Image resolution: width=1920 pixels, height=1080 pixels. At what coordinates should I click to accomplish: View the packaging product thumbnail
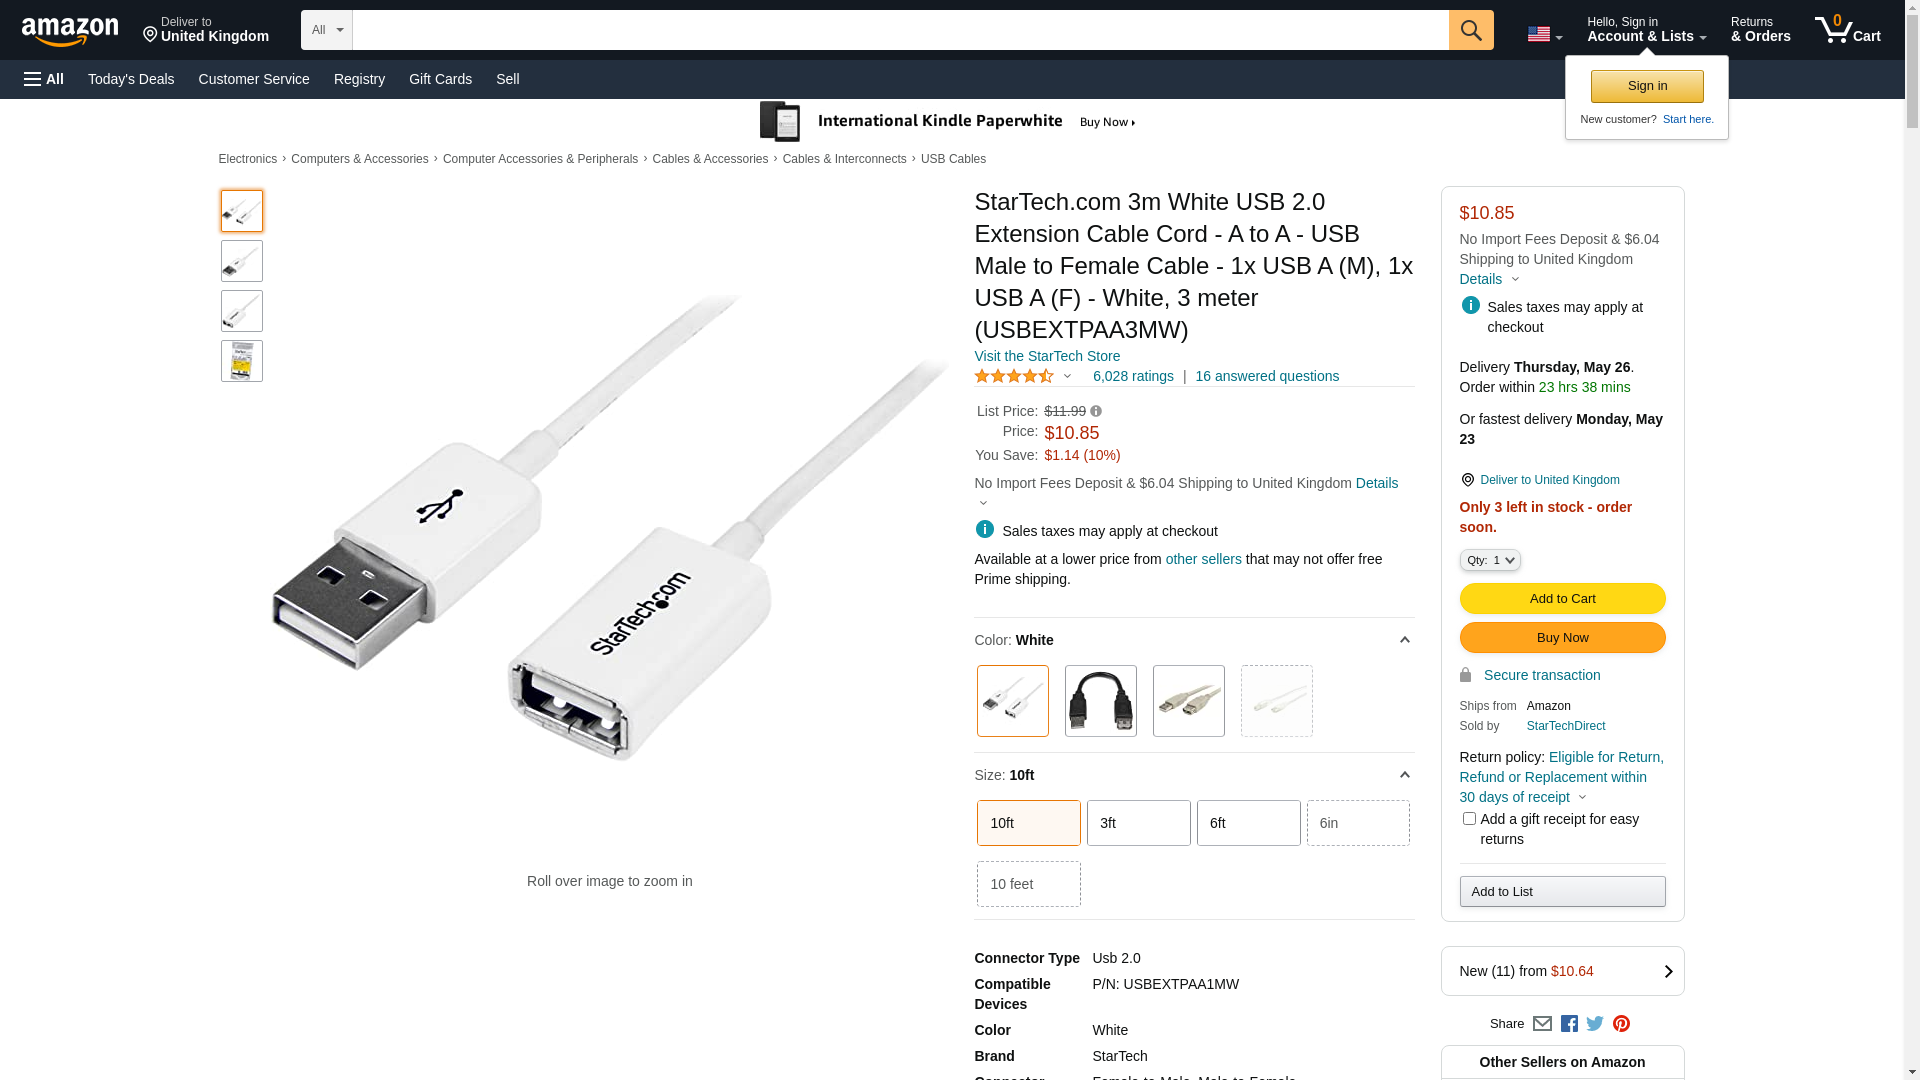(x=242, y=361)
